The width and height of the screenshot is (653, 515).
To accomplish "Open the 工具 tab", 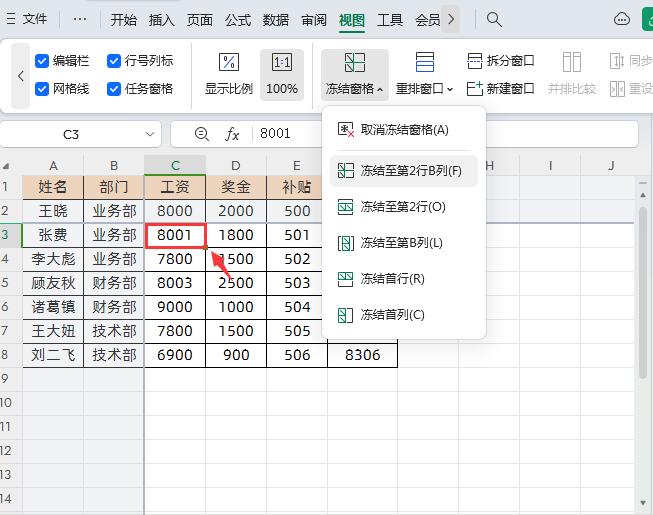I will tap(390, 20).
